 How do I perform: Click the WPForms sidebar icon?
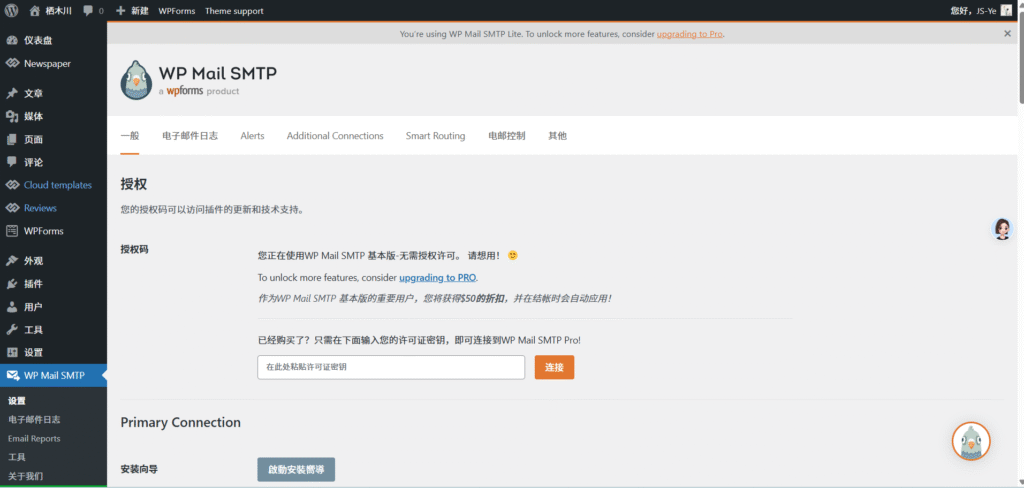pos(12,231)
